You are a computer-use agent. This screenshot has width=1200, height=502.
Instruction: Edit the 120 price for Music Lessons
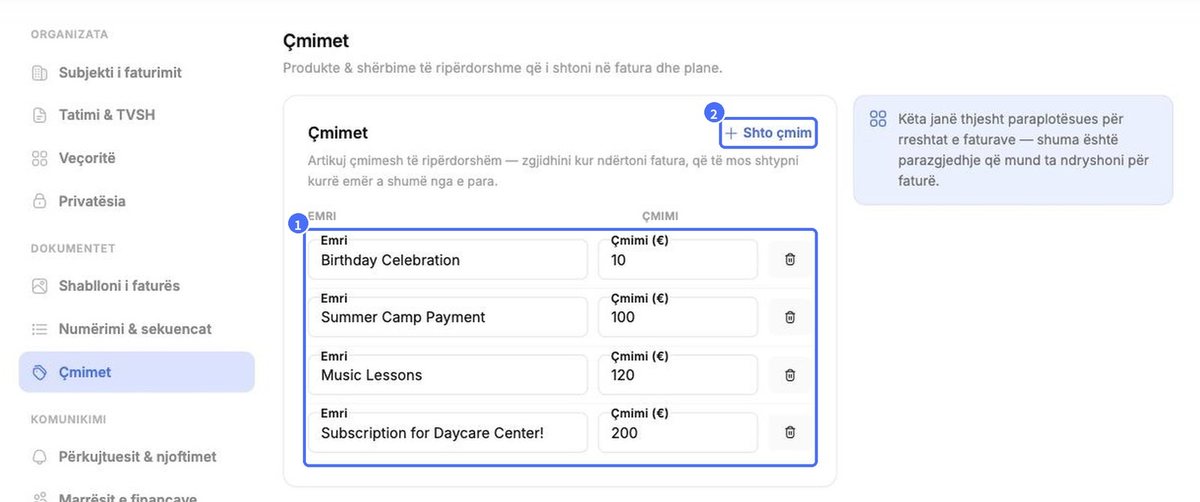pyautogui.click(x=678, y=375)
